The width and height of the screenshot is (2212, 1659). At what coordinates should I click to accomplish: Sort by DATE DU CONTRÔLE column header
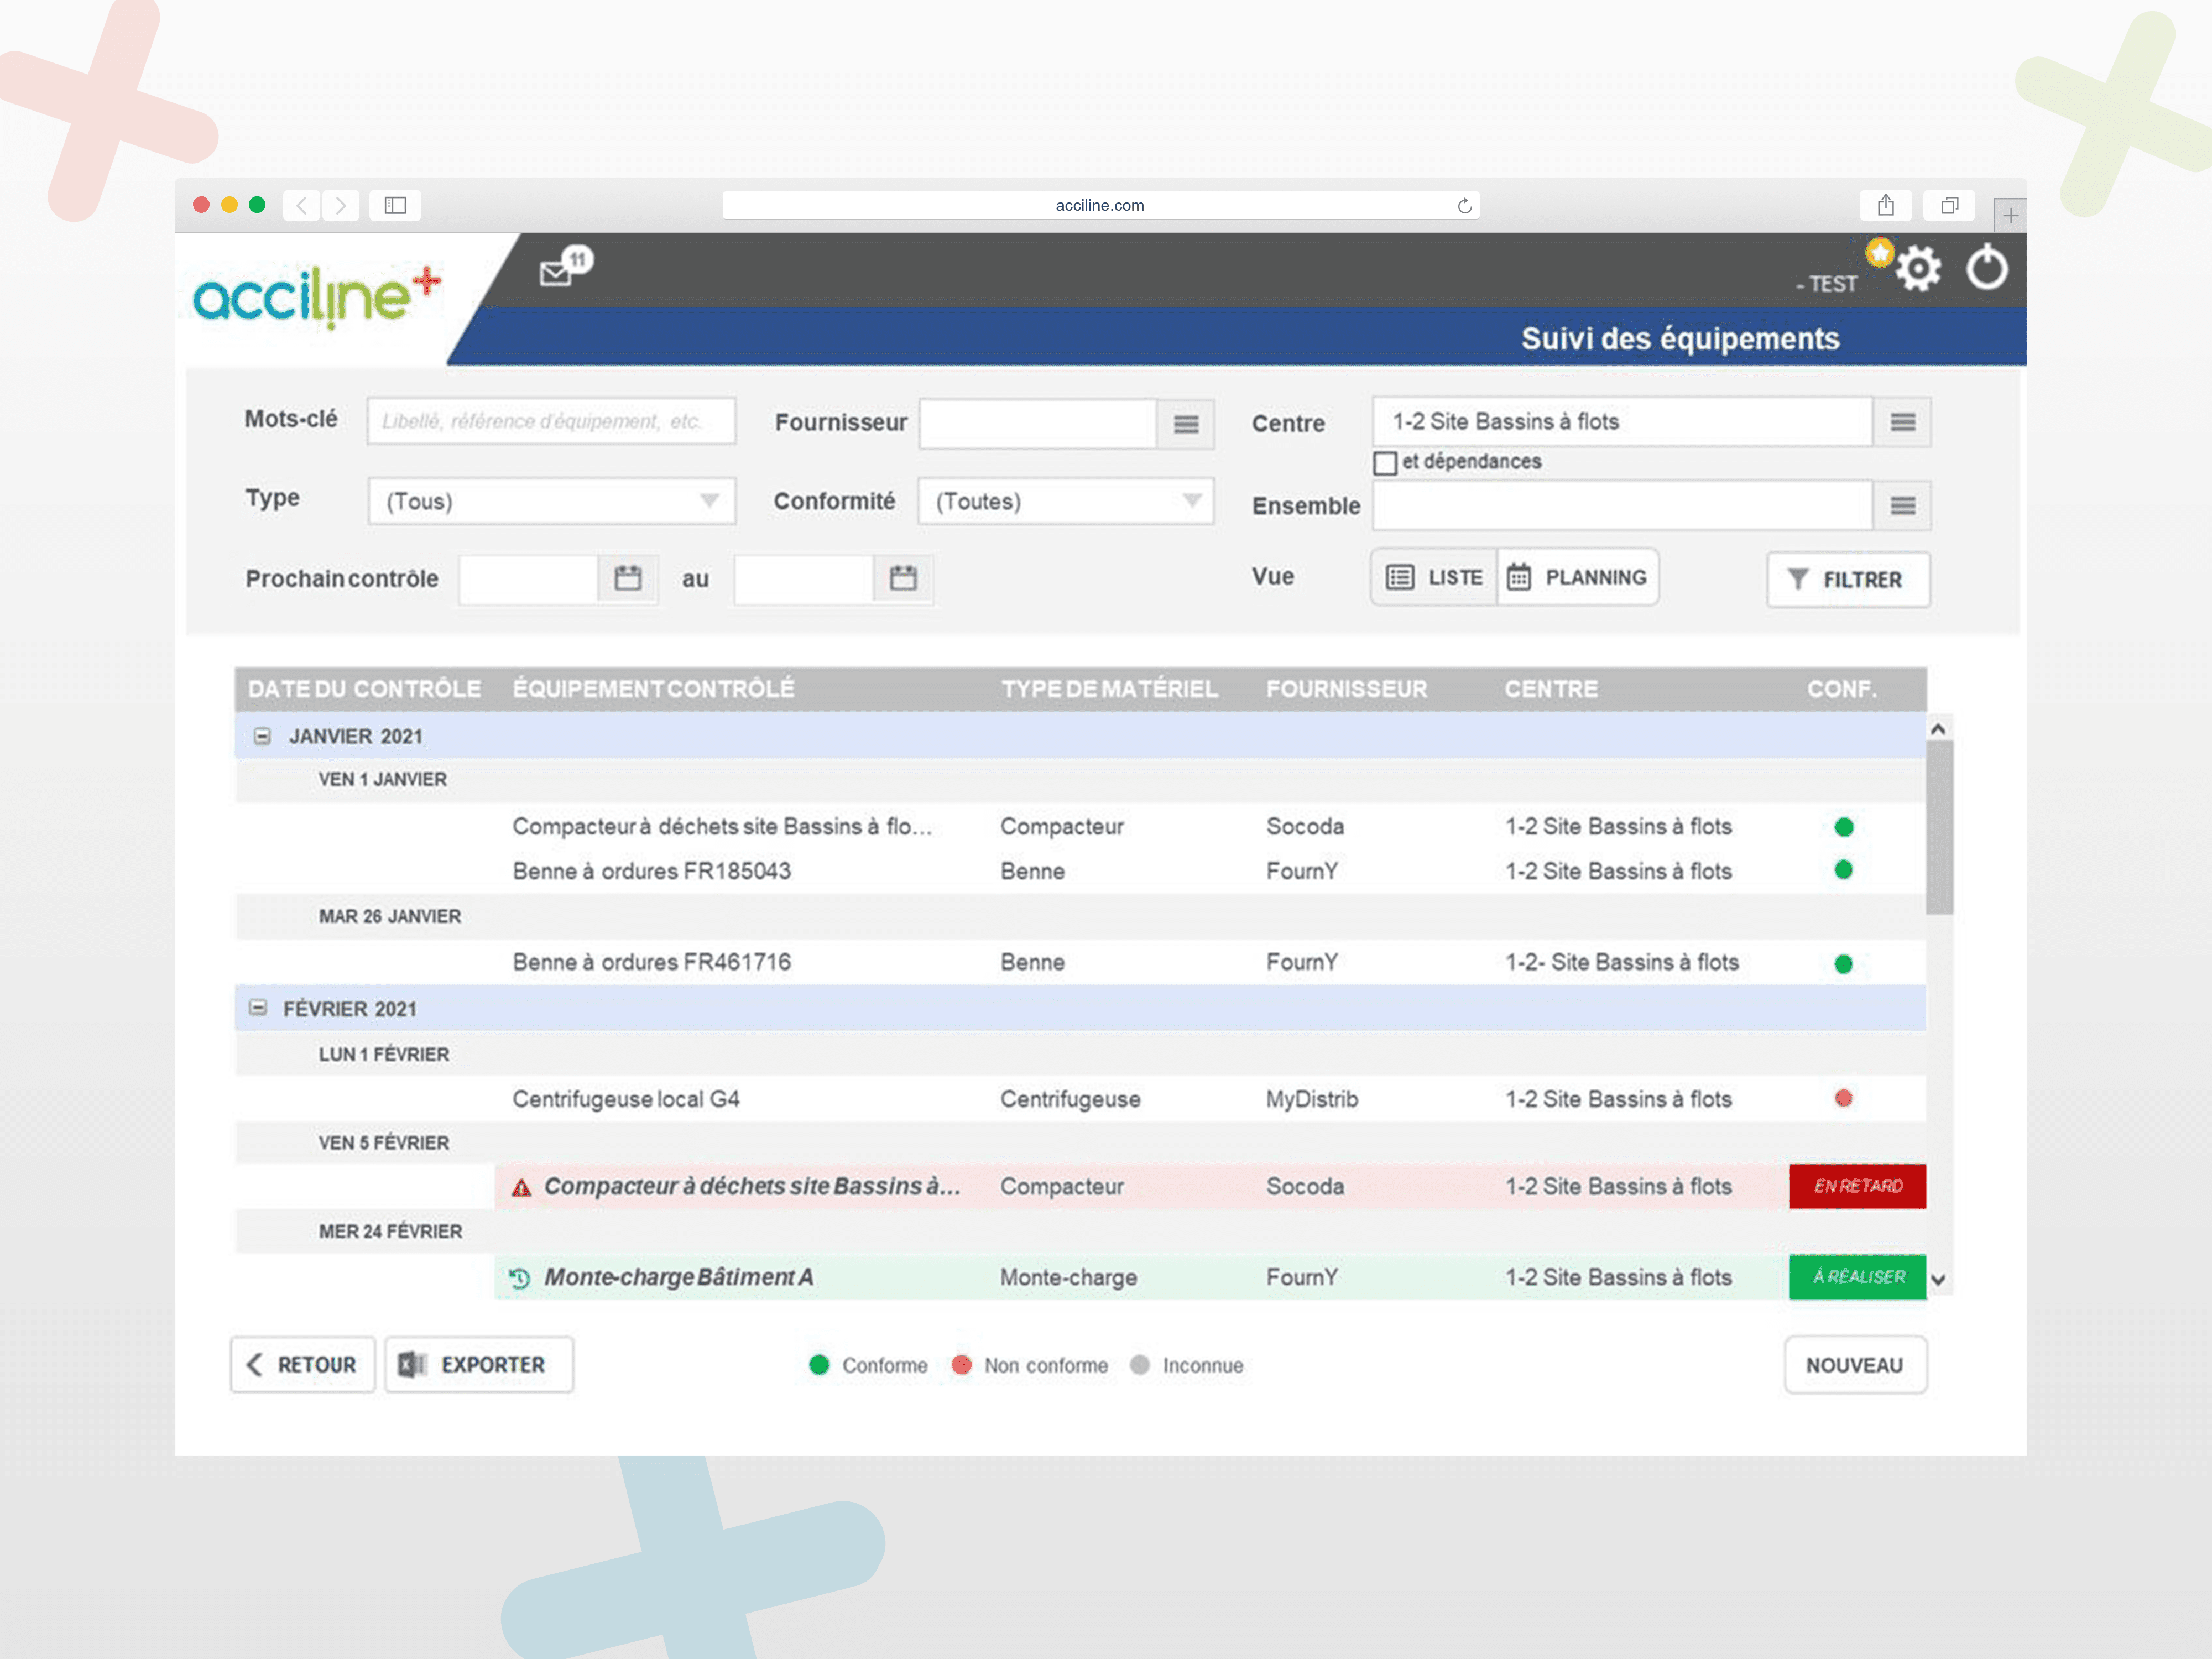pos(364,689)
